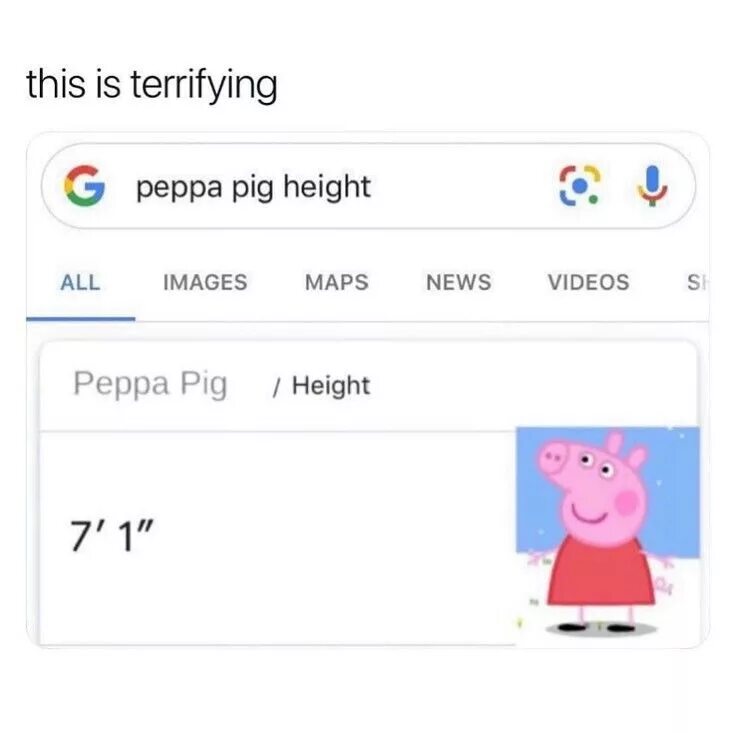733x733 pixels.
Task: Open Google Lens camera search
Action: (x=580, y=186)
